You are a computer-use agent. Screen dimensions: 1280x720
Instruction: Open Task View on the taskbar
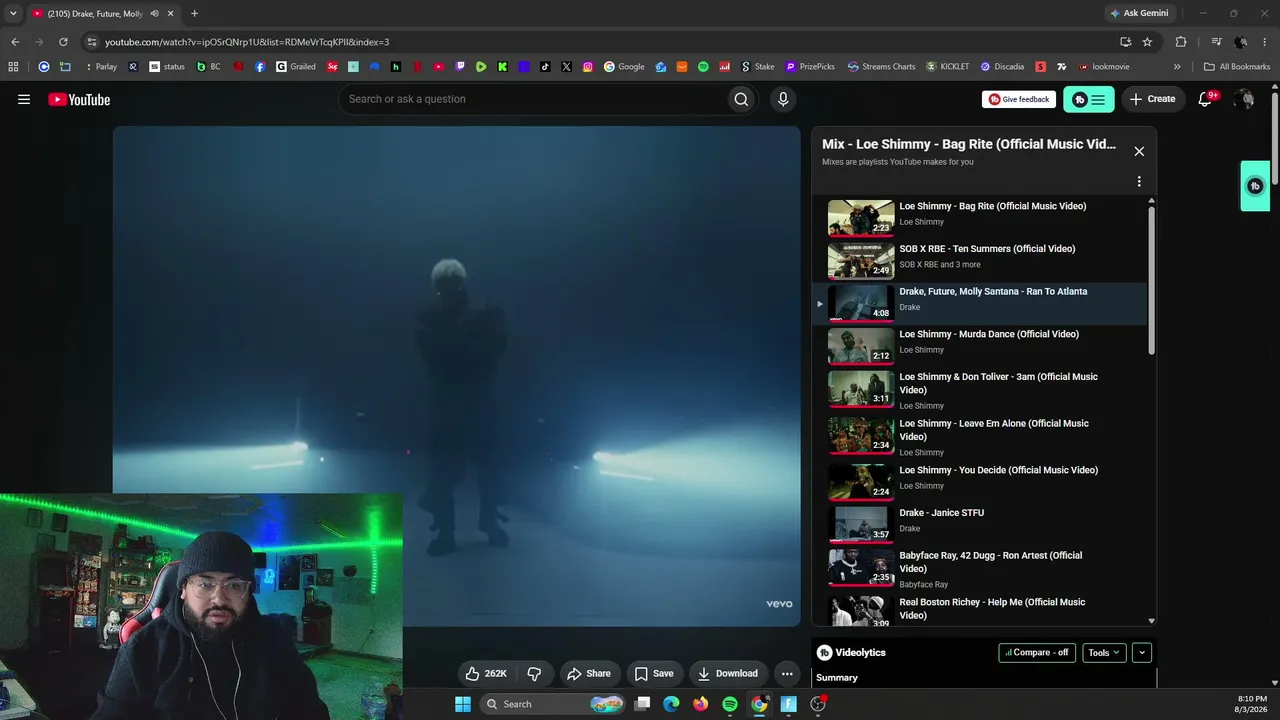click(643, 704)
